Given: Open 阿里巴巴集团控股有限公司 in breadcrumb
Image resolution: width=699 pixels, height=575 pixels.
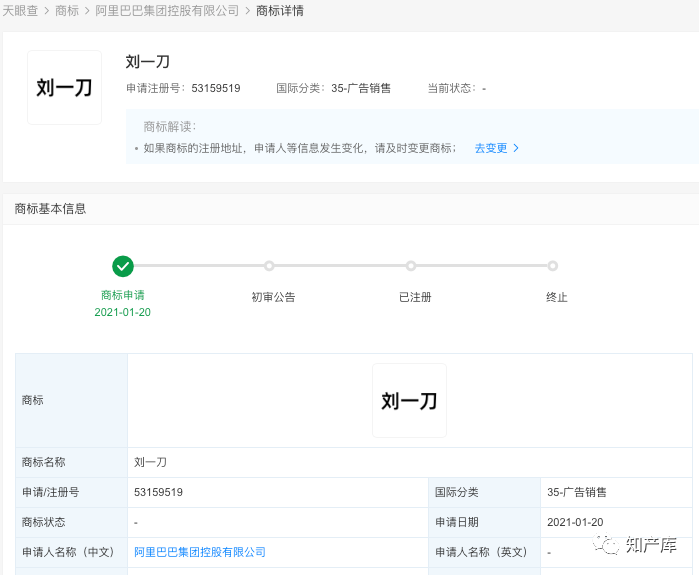Looking at the screenshot, I should click(167, 11).
